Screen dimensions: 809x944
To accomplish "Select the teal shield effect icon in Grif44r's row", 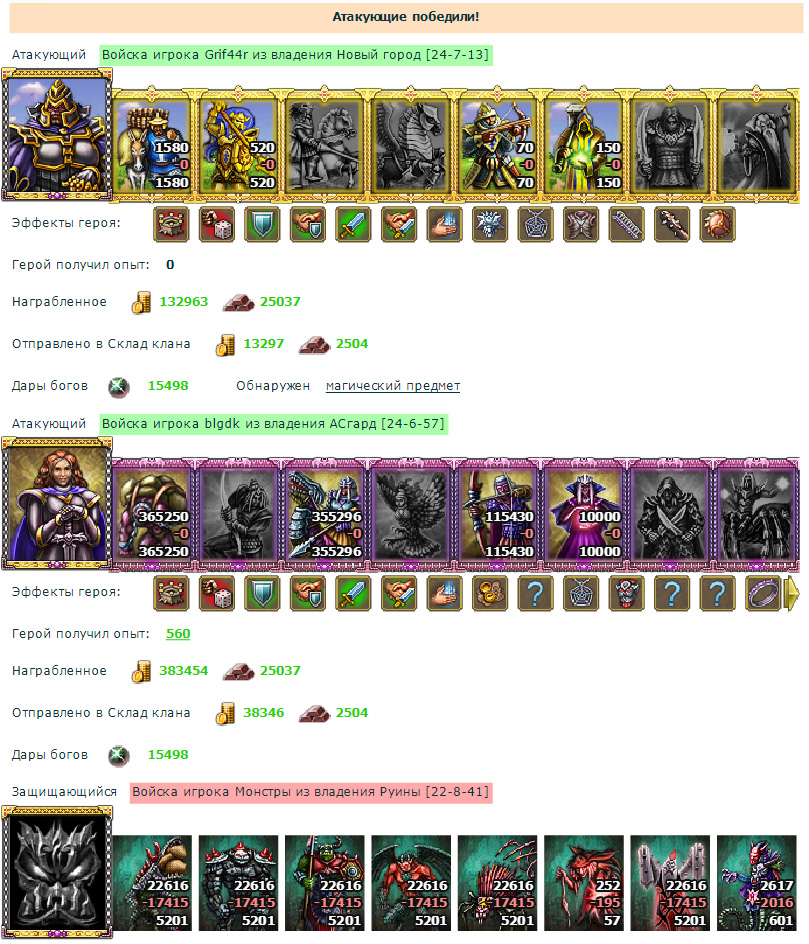I will [x=262, y=224].
